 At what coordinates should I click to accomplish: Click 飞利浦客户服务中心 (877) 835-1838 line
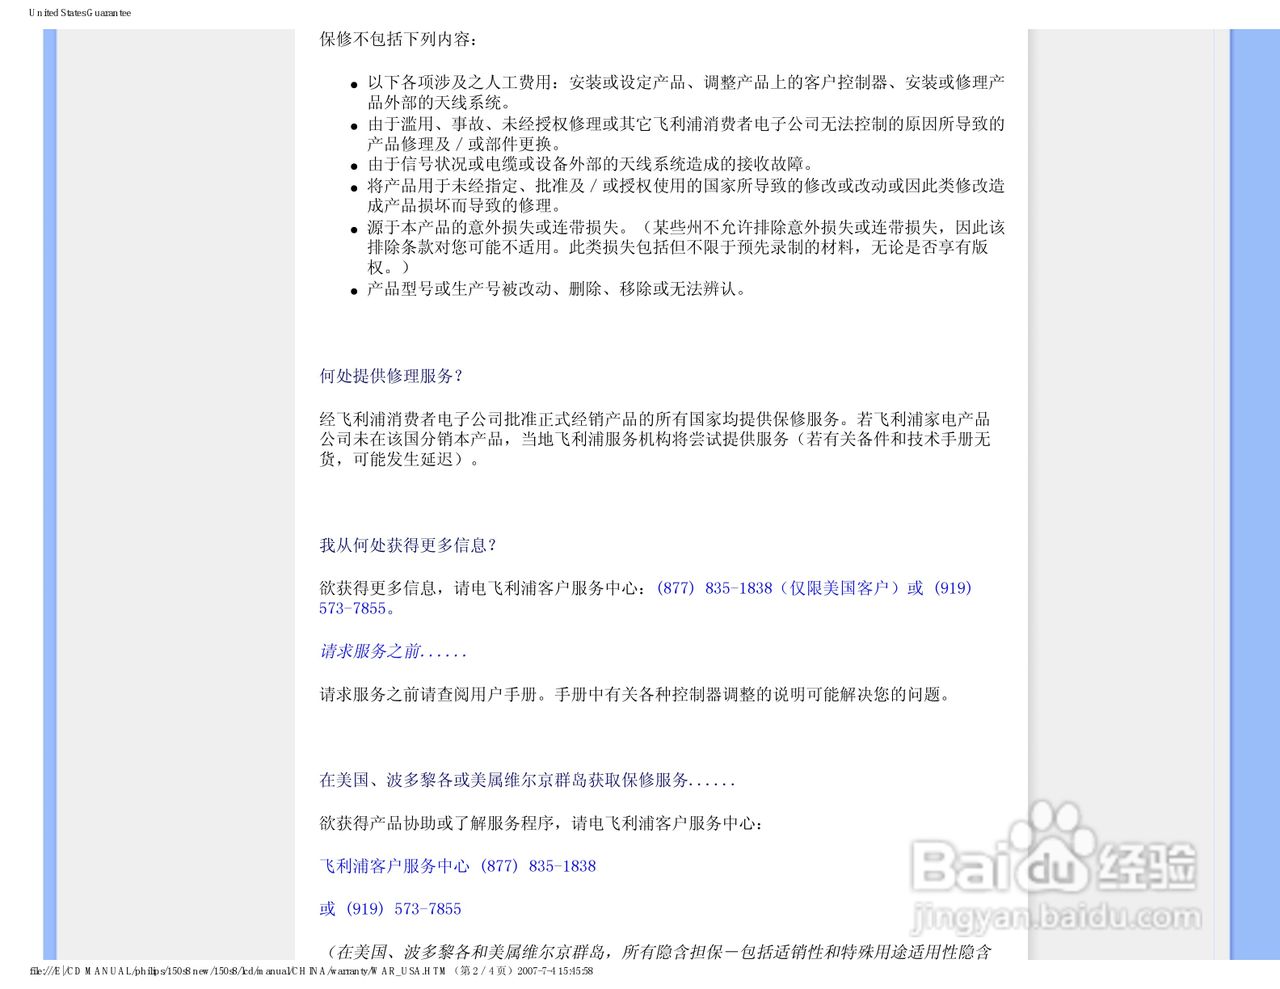[458, 866]
